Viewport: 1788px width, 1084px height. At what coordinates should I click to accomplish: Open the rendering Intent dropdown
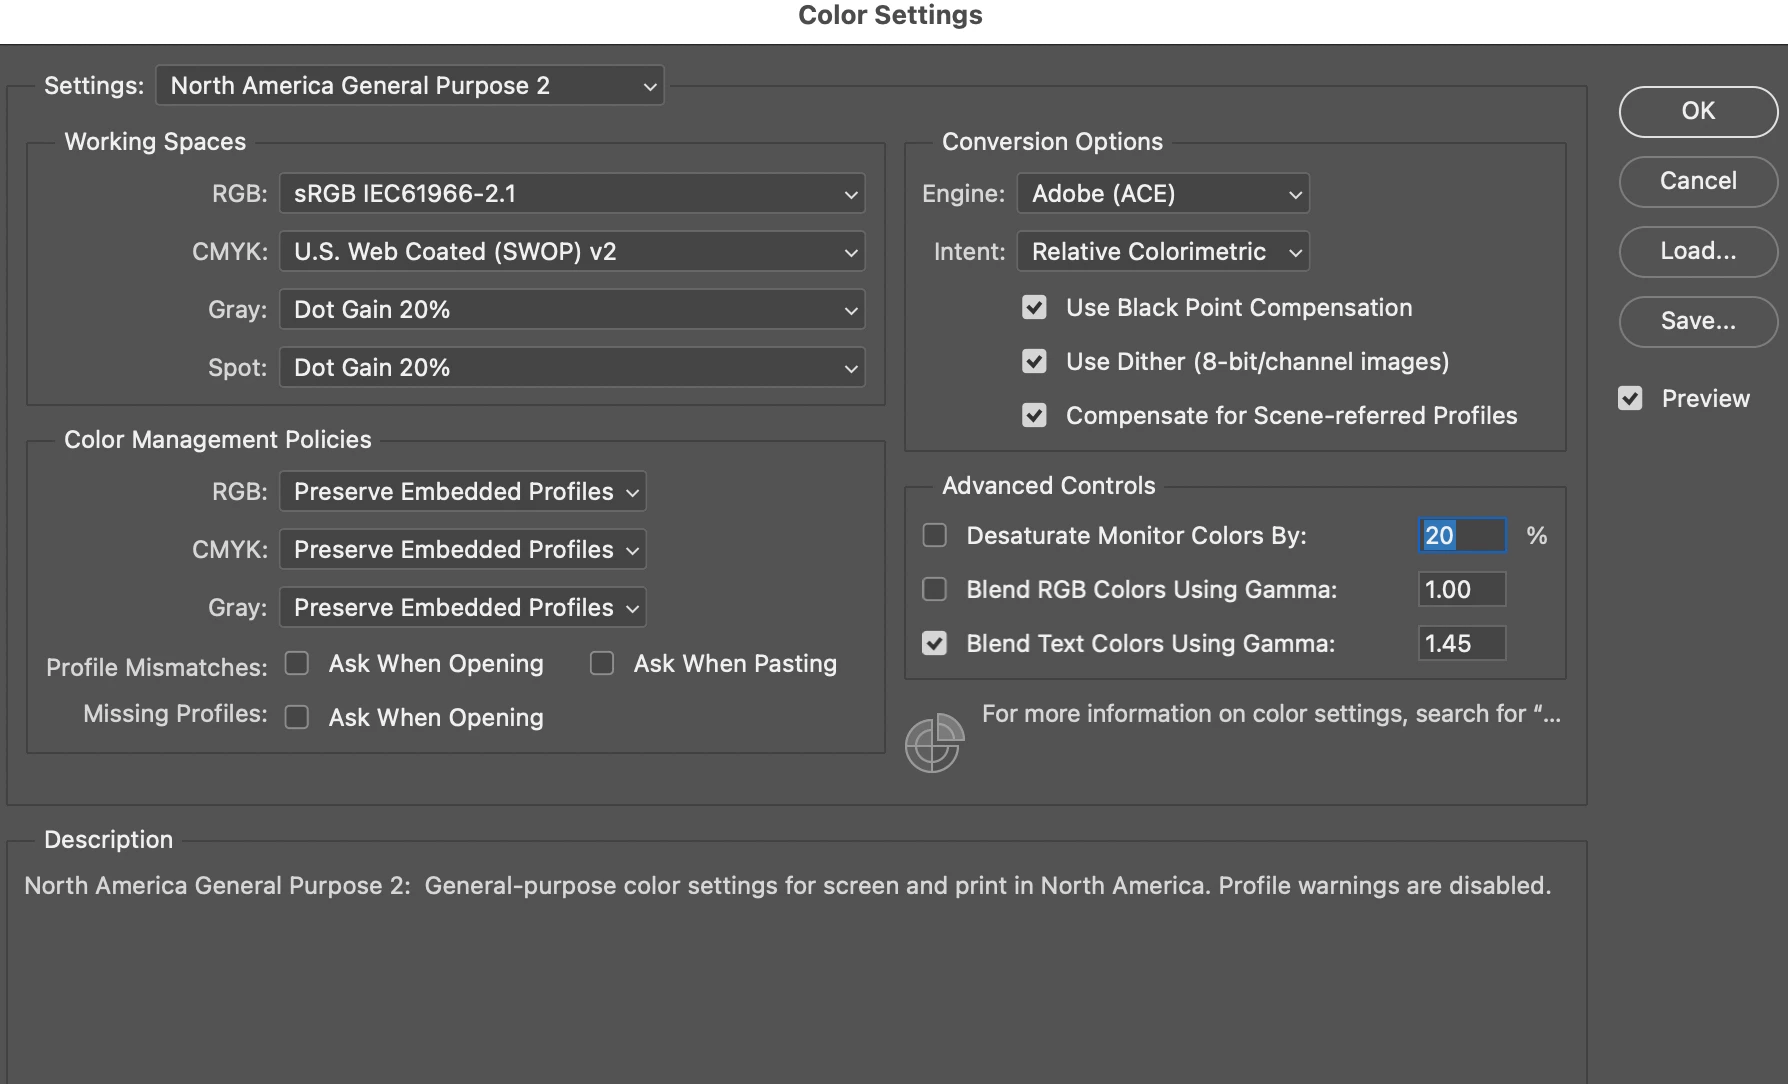(x=1163, y=252)
